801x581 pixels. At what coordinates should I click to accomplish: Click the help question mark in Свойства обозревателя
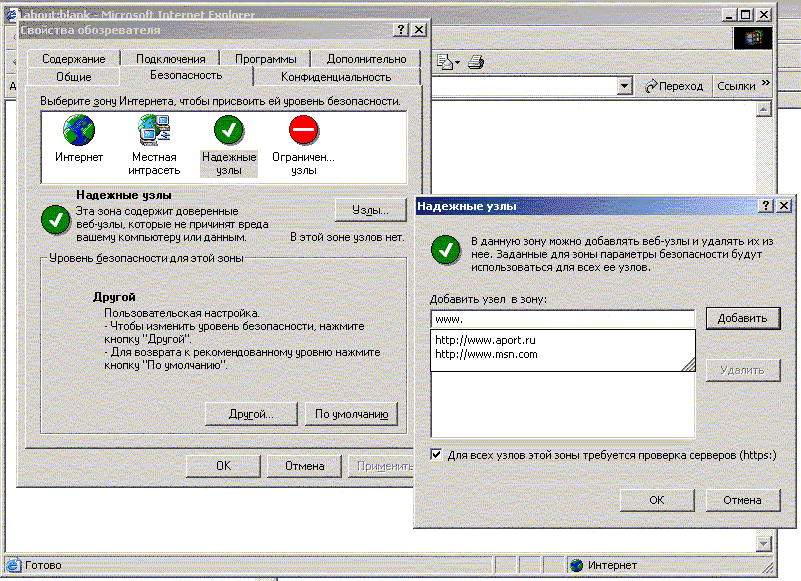pos(401,30)
